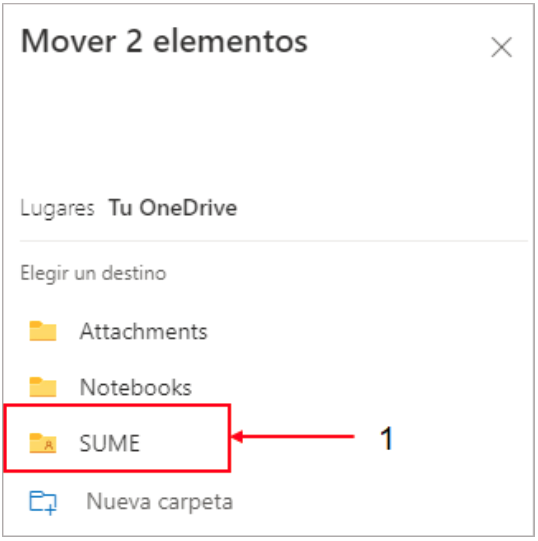Image resolution: width=538 pixels, height=541 pixels.
Task: Click the person badge on SUME folder
Action: [x=49, y=445]
